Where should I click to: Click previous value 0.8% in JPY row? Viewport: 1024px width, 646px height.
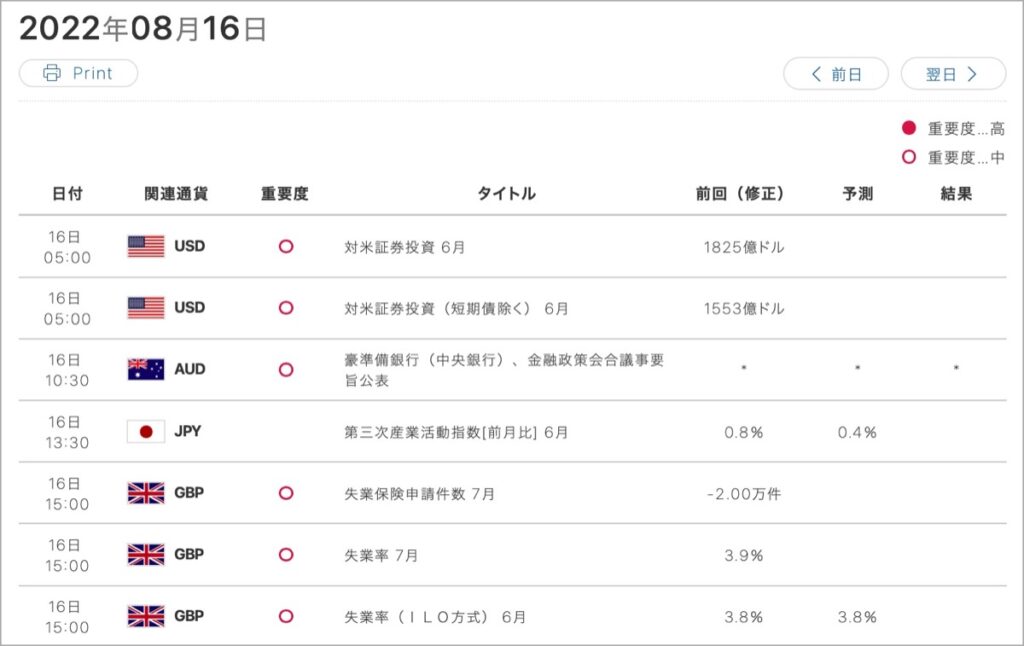[x=744, y=432]
